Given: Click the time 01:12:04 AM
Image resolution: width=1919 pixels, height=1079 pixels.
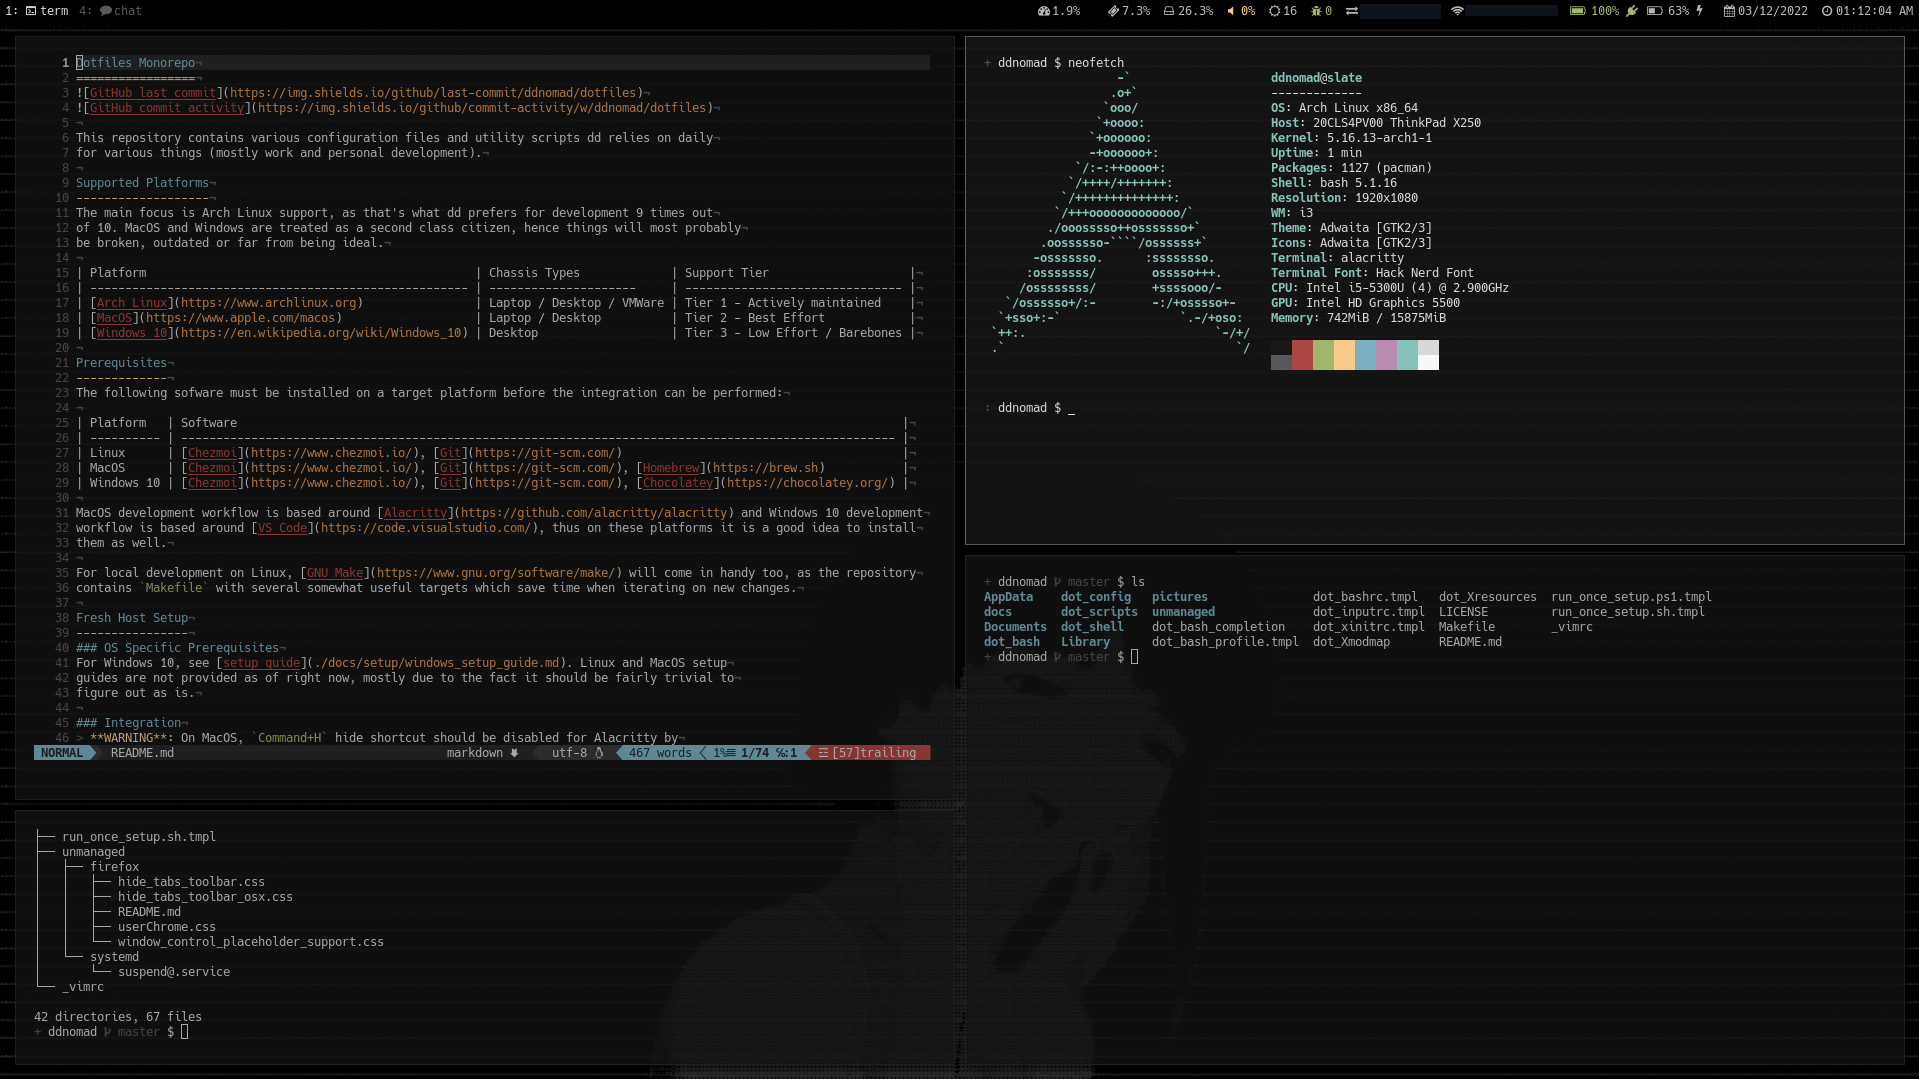Looking at the screenshot, I should [1874, 11].
